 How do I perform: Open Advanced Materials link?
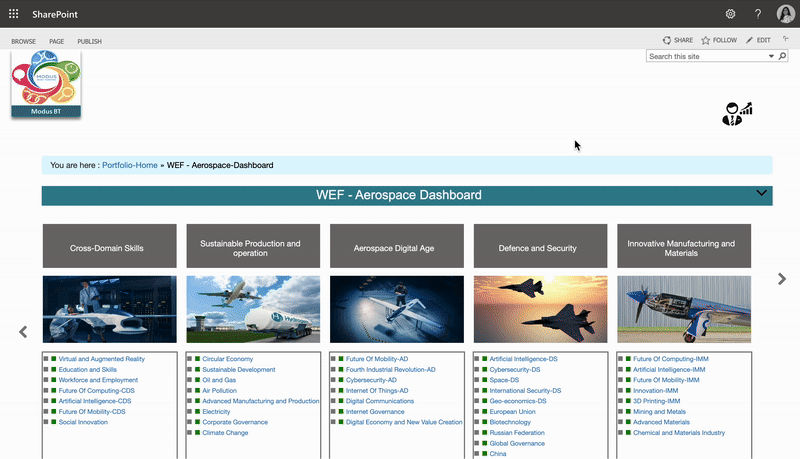(x=661, y=422)
